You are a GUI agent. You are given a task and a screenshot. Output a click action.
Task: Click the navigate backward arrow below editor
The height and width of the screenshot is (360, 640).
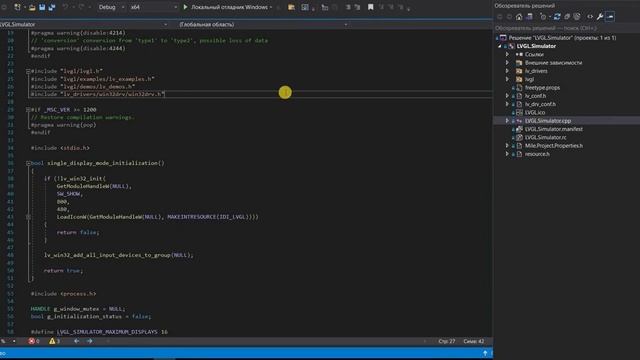tap(77, 341)
